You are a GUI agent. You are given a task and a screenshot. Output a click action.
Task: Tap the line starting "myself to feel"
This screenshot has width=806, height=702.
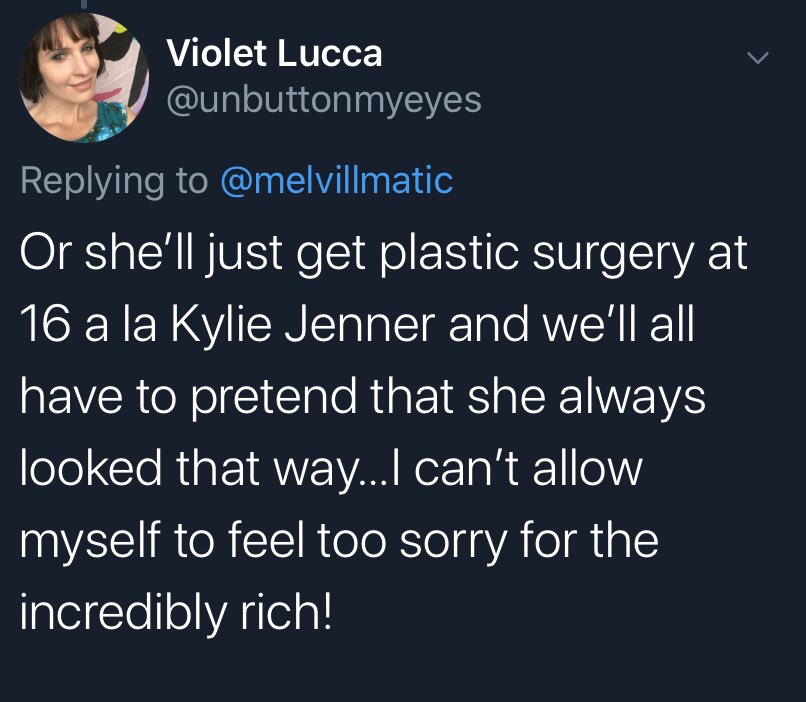(x=339, y=539)
